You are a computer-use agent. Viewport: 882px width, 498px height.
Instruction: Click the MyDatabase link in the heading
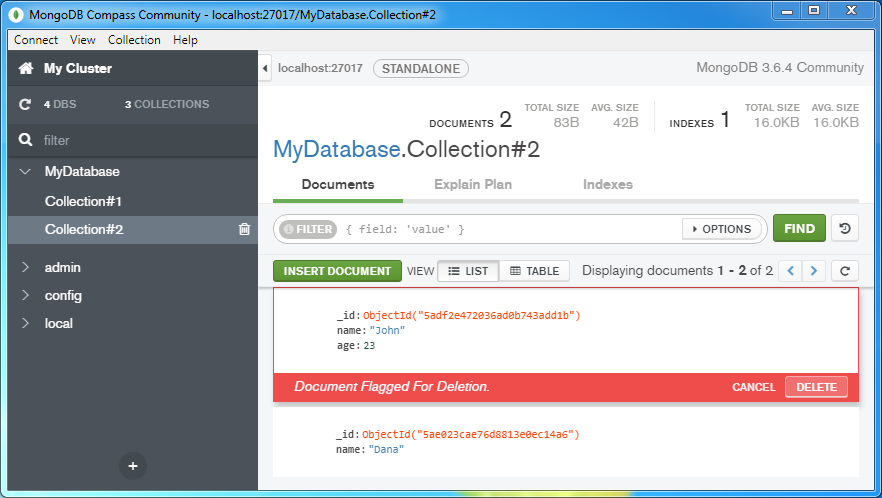click(x=336, y=150)
